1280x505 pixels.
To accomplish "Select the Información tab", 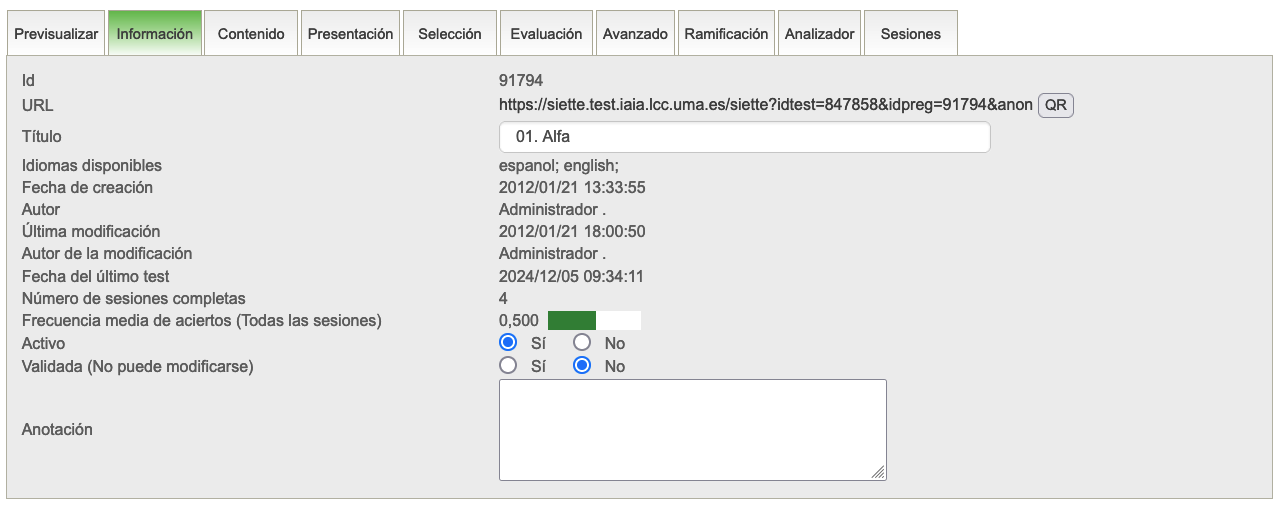I will click(155, 34).
